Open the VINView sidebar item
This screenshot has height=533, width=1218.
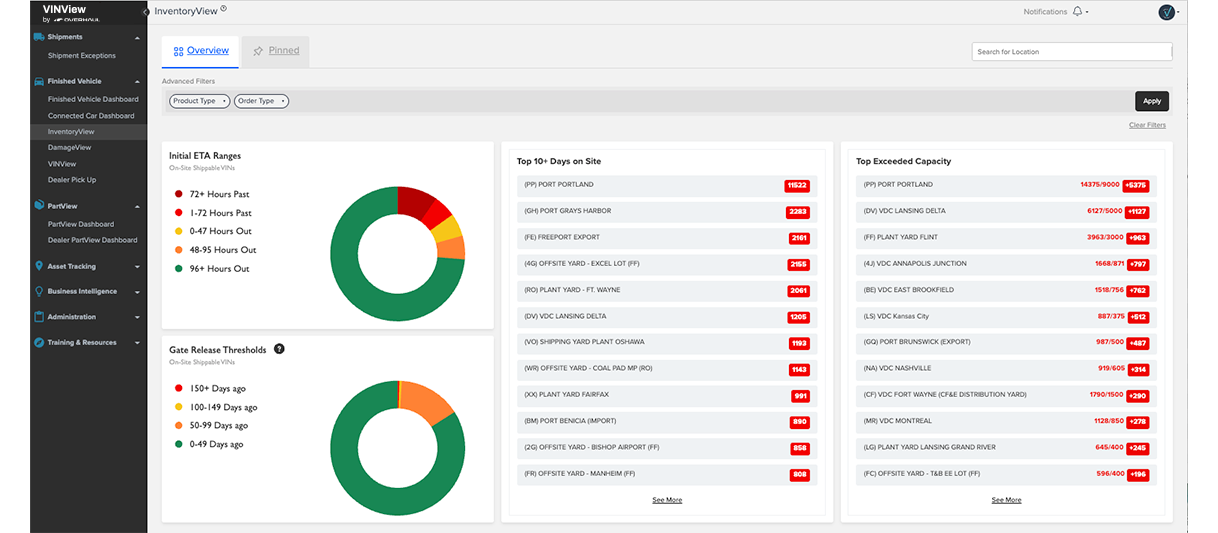pyautogui.click(x=62, y=164)
